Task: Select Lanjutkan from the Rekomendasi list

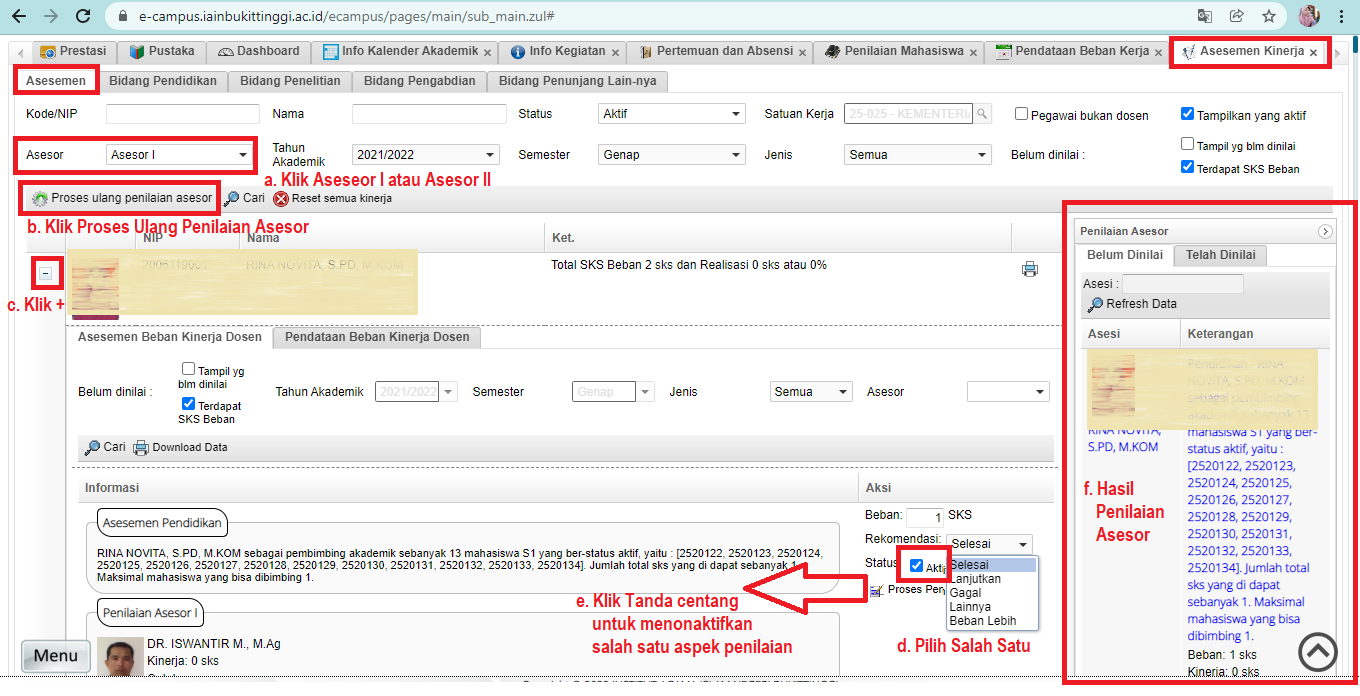Action: 975,579
